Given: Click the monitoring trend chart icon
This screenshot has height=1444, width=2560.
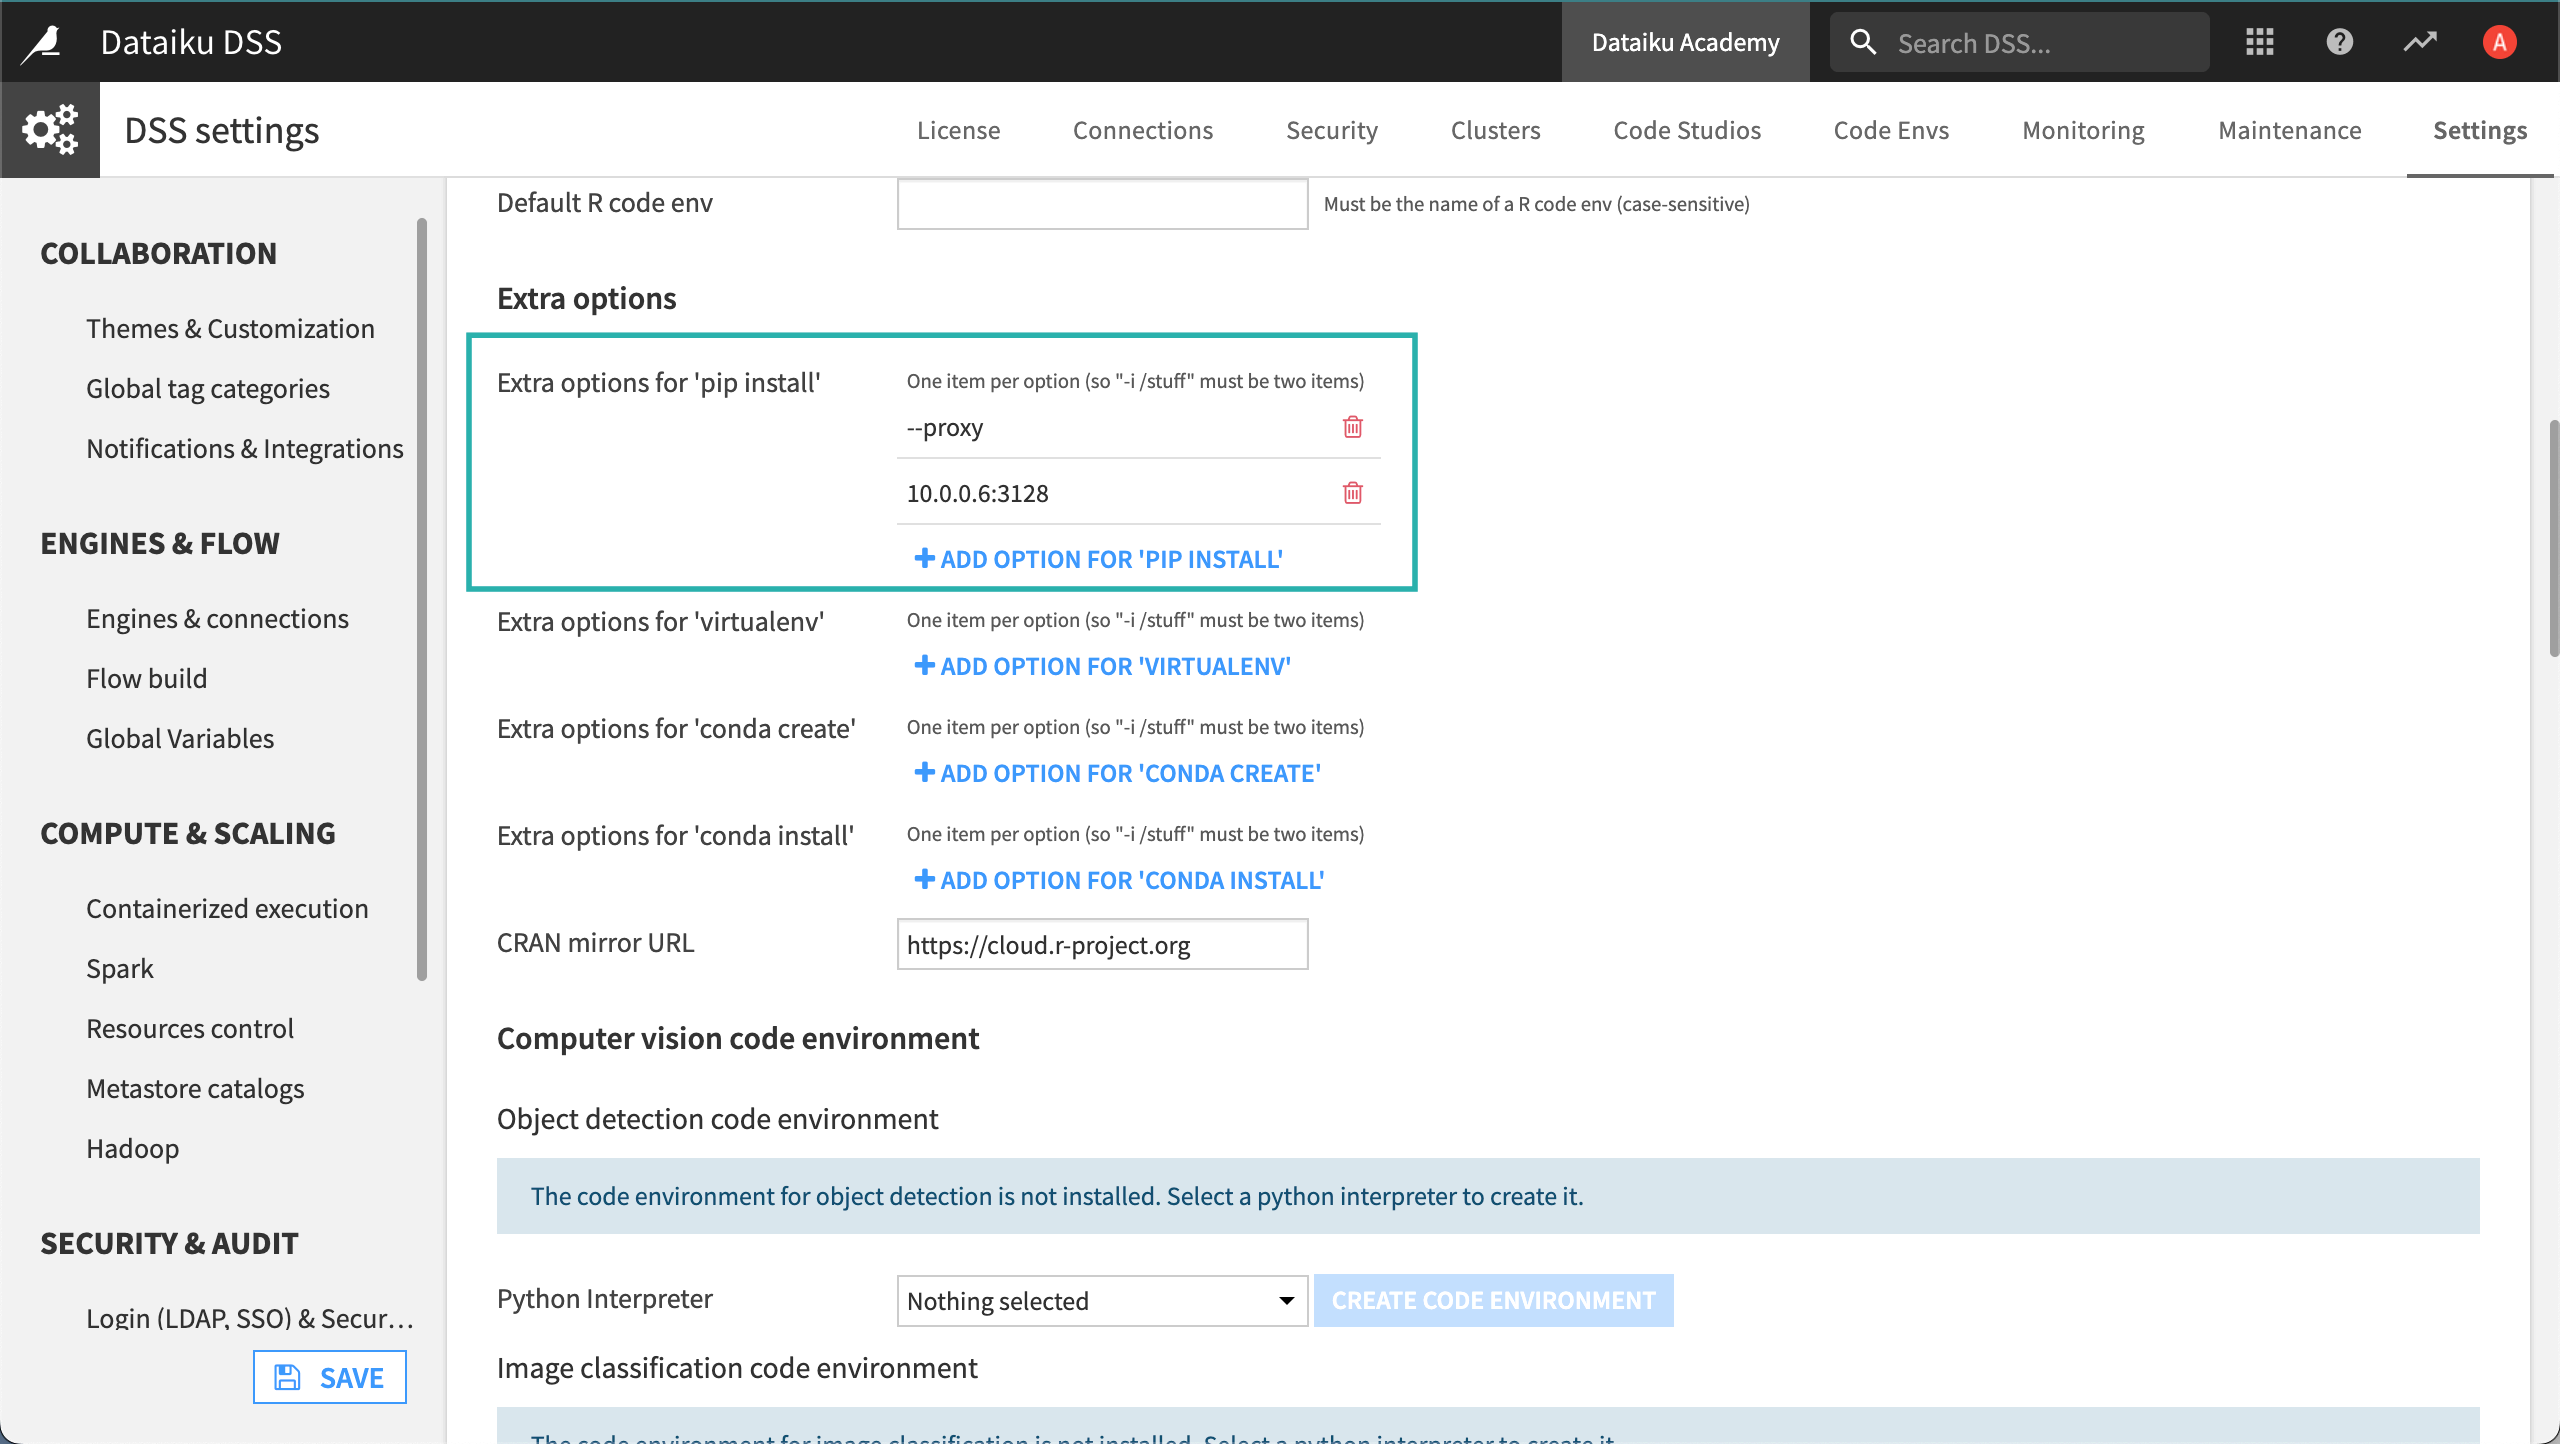Looking at the screenshot, I should (2421, 41).
